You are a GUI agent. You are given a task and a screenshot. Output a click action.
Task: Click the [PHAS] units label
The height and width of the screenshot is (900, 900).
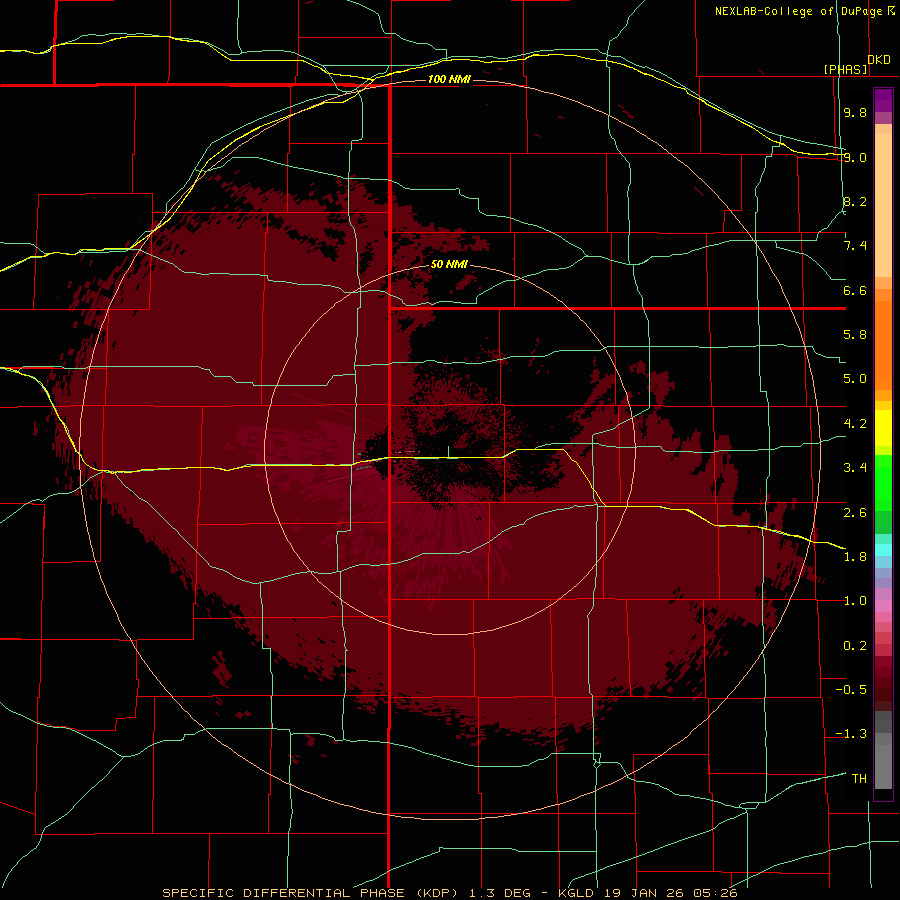tap(845, 69)
